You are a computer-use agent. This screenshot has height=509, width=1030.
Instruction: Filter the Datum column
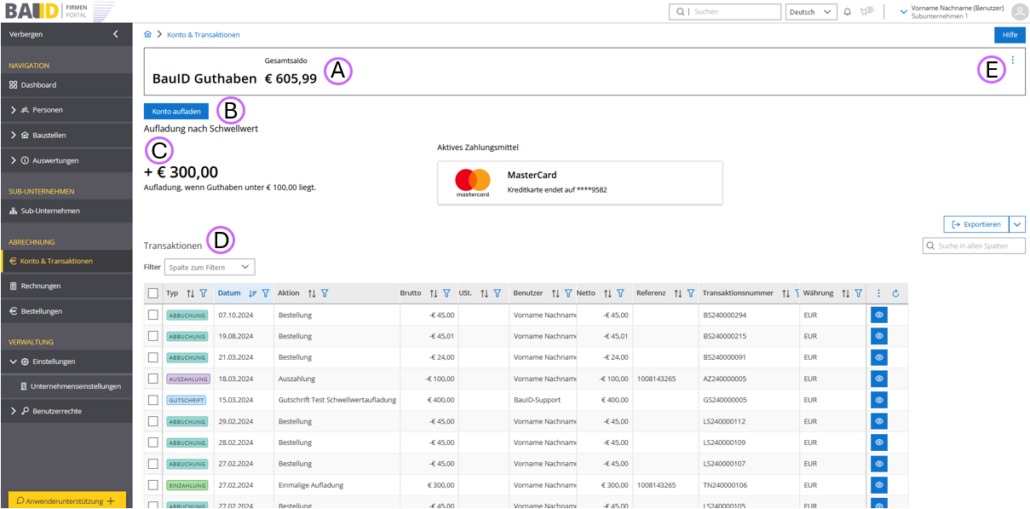pos(265,294)
